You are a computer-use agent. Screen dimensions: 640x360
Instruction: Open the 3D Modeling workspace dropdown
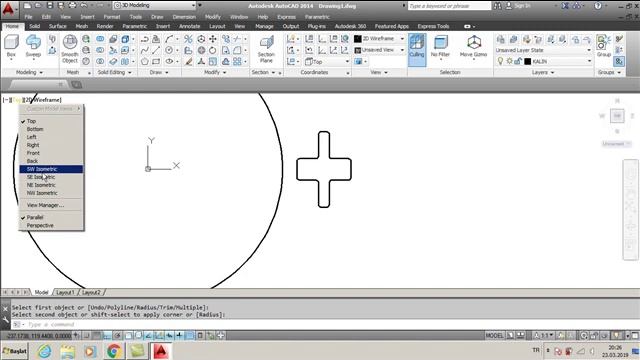click(x=155, y=5)
